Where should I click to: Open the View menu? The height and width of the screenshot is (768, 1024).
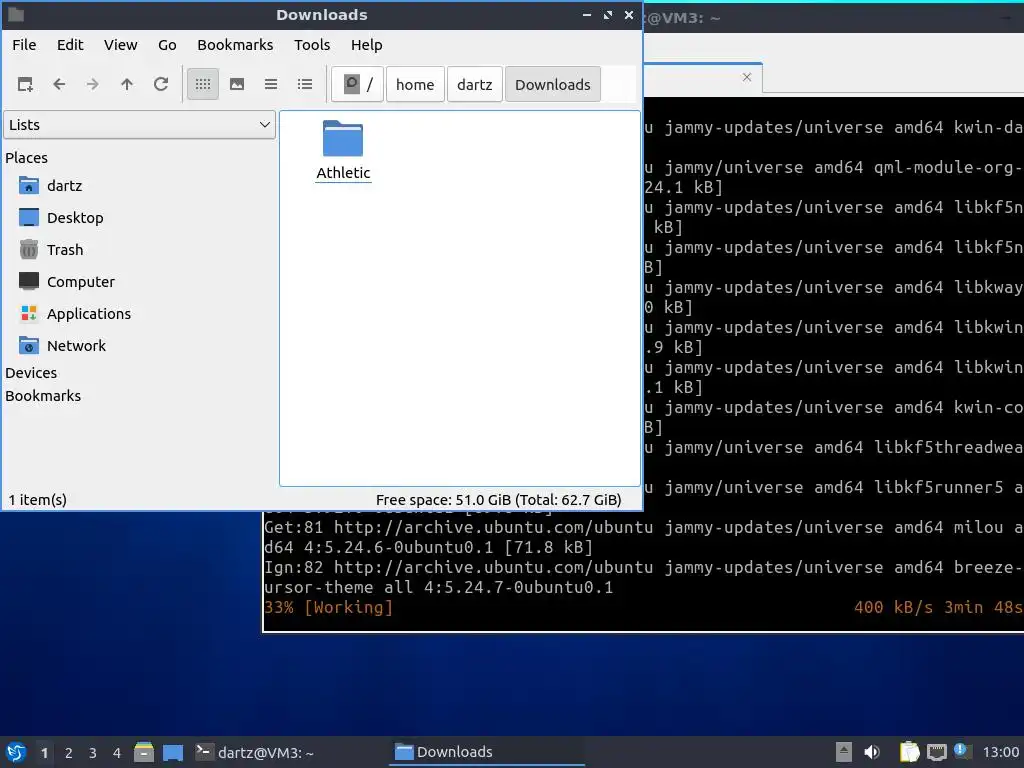point(121,45)
